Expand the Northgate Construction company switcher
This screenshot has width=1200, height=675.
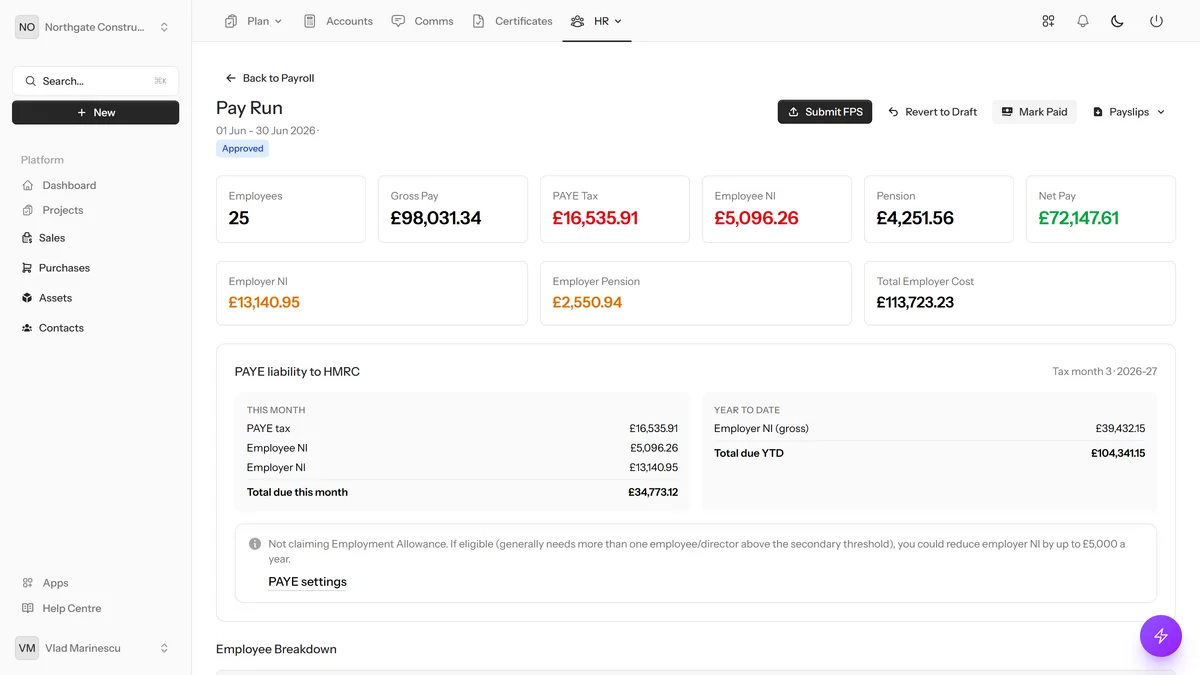[164, 27]
